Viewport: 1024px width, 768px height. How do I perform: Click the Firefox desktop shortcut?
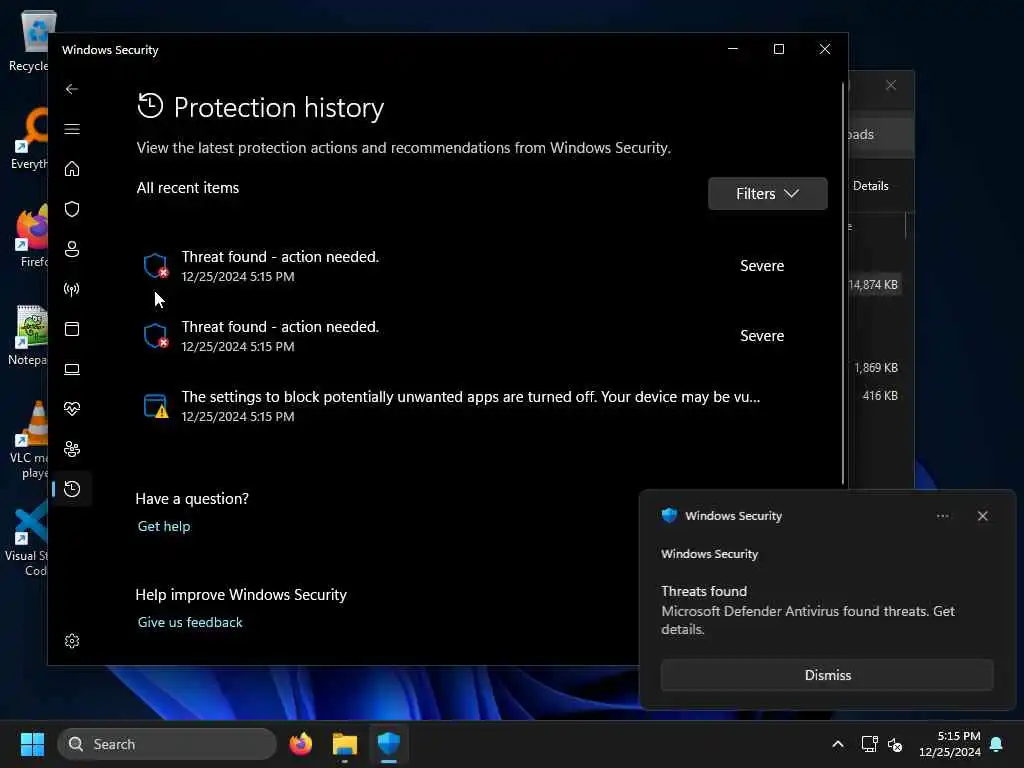pyautogui.click(x=30, y=236)
